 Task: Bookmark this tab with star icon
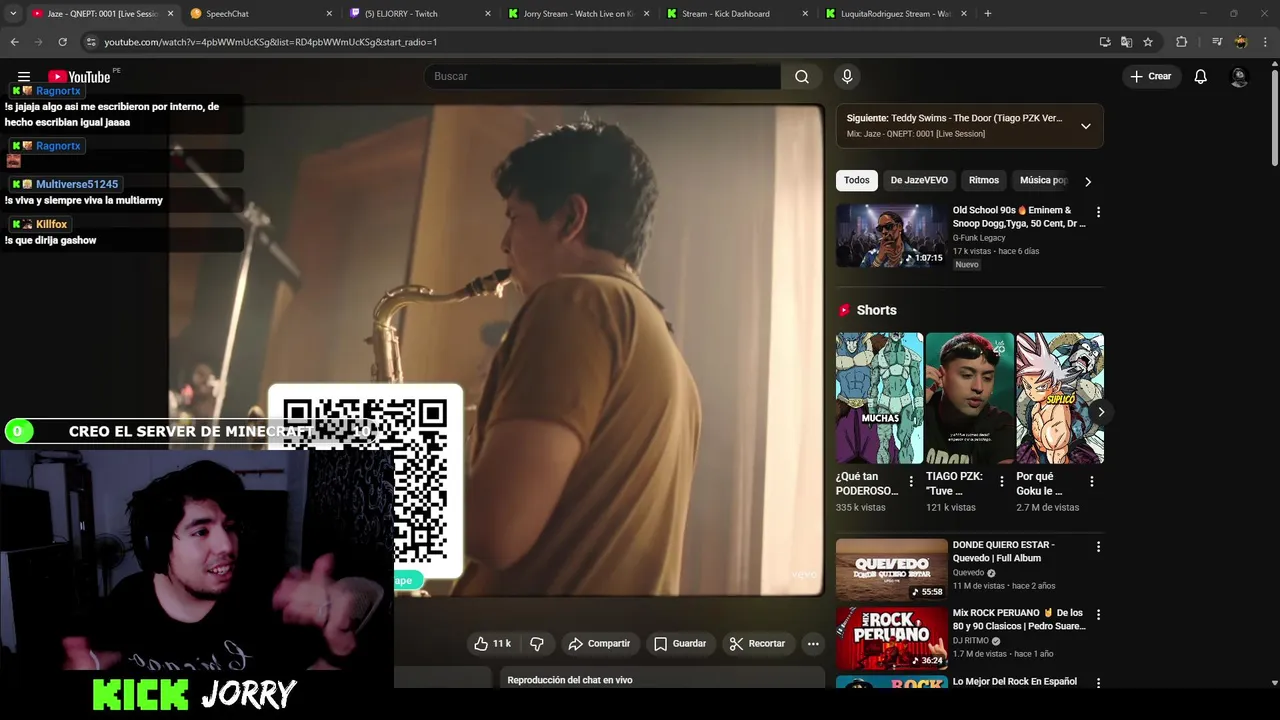1148,42
